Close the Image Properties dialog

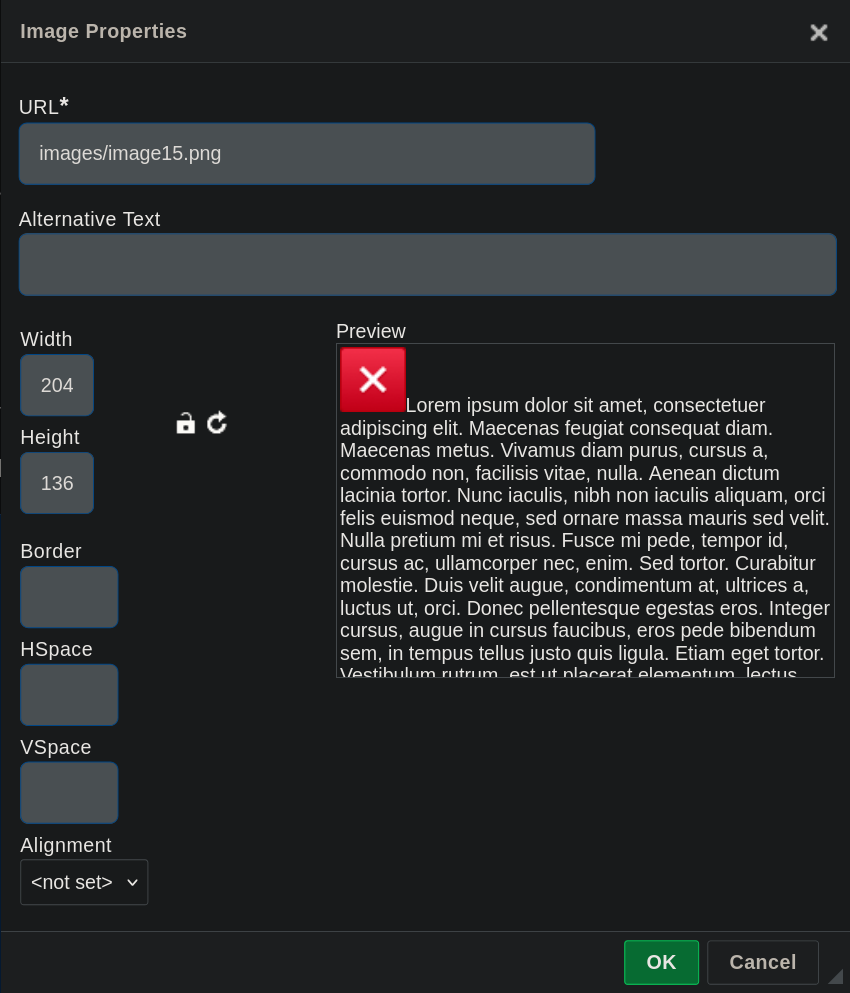(818, 33)
